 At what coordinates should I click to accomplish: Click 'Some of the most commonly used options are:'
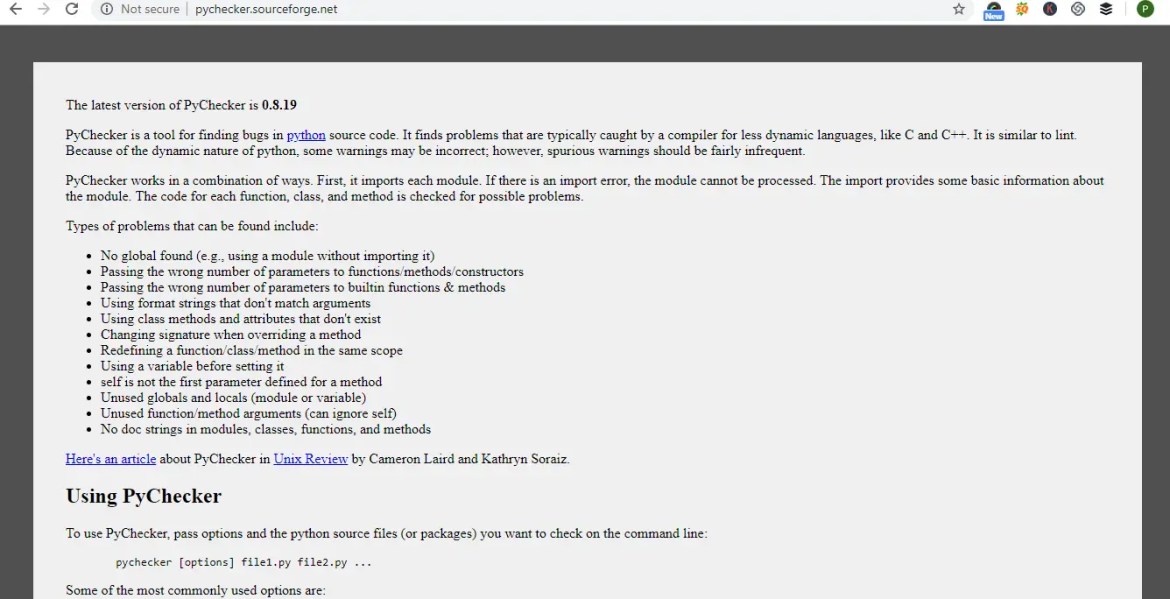pyautogui.click(x=195, y=591)
